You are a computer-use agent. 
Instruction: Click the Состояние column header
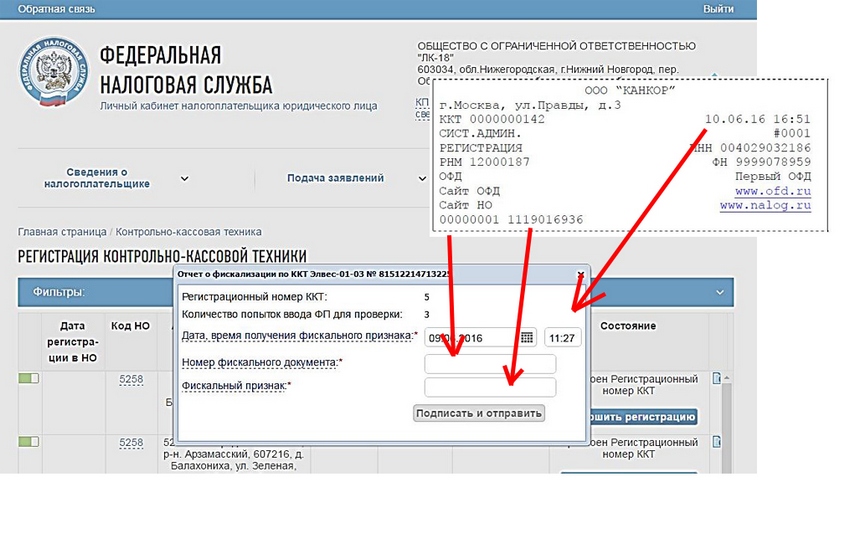(628, 326)
